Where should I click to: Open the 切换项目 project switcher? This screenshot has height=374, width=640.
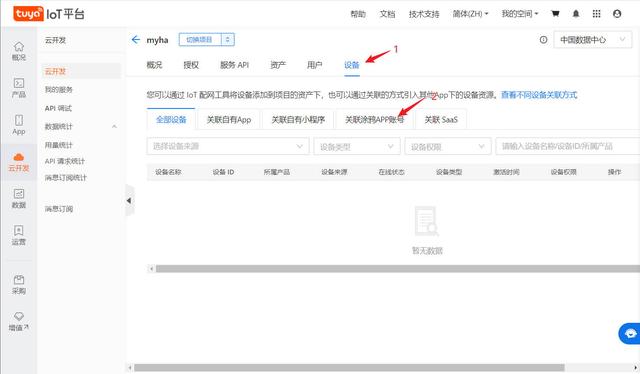[207, 40]
